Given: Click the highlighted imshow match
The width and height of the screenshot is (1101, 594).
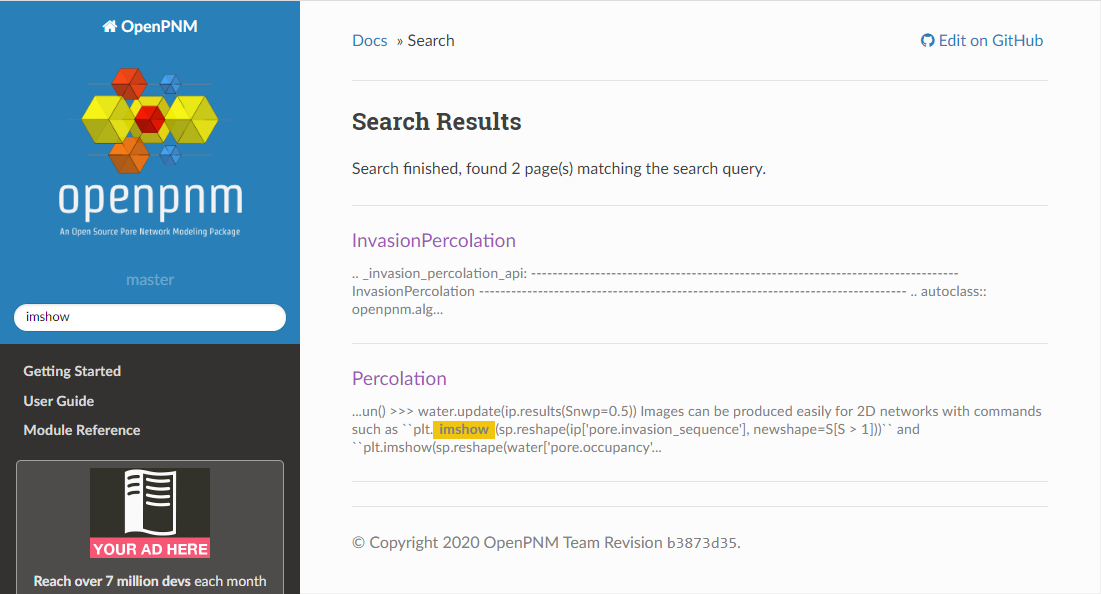Looking at the screenshot, I should pyautogui.click(x=464, y=429).
